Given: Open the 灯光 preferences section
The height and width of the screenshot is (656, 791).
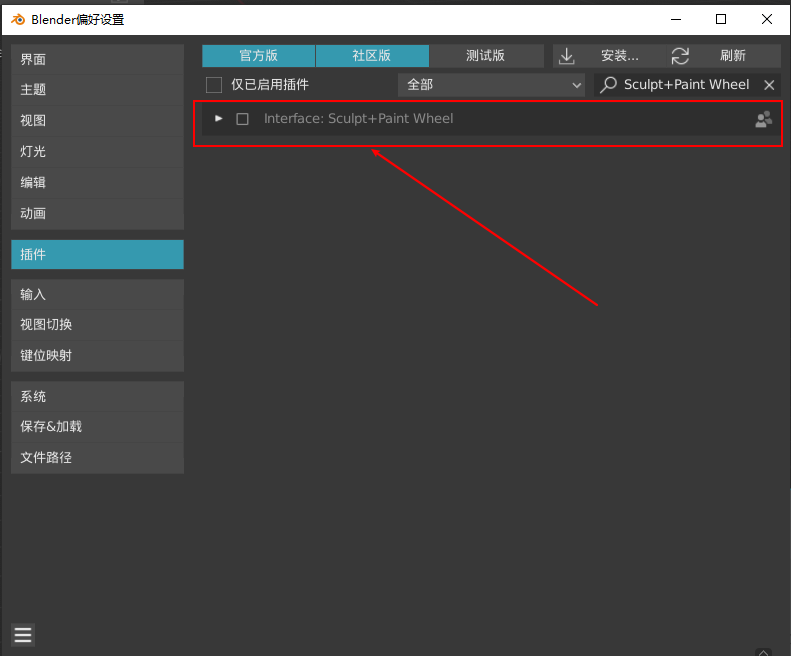Looking at the screenshot, I should pos(97,151).
